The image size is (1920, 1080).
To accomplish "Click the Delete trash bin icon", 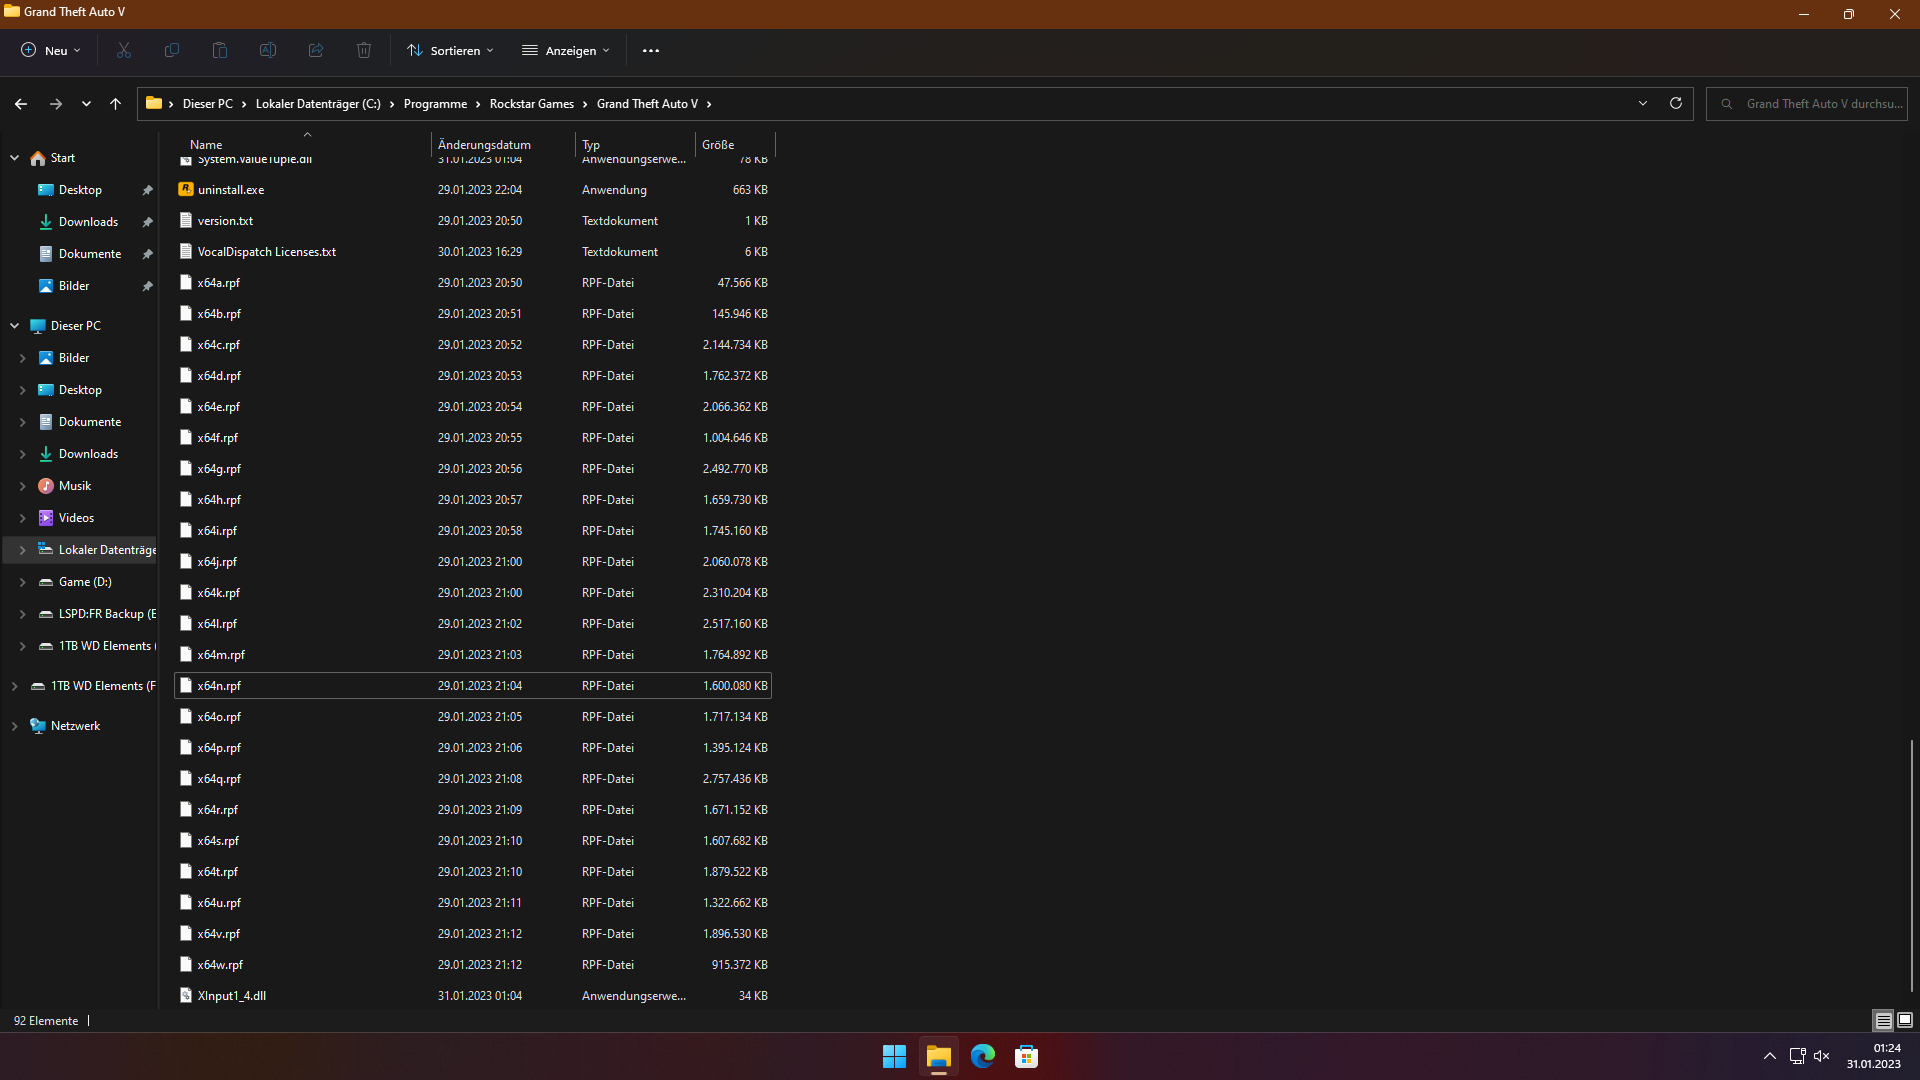I will point(364,50).
